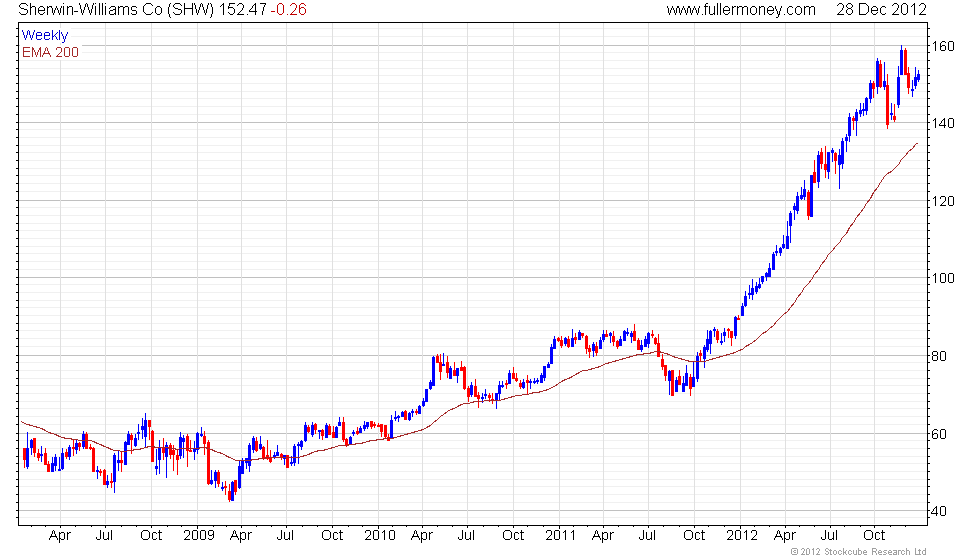Screen dimensions: 980x560
Task: Click the 120 price axis label
Action: click(x=943, y=201)
